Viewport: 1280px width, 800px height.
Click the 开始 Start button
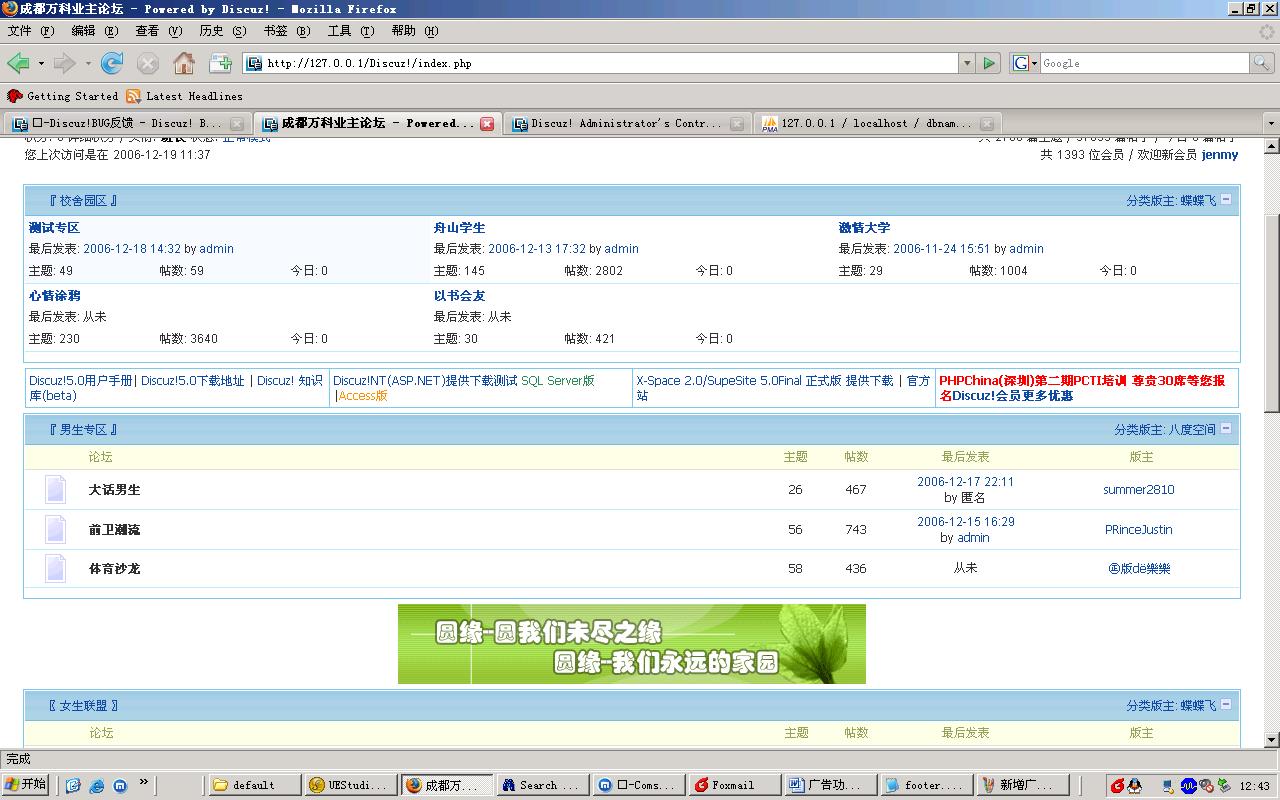26,785
